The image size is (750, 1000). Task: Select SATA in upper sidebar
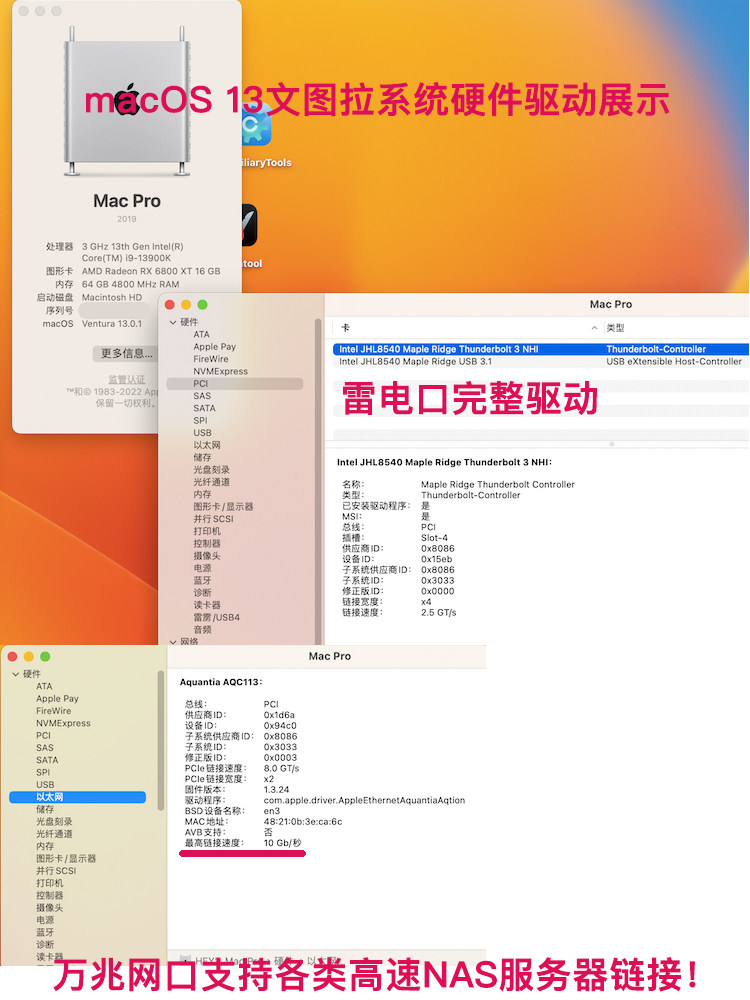pos(204,408)
